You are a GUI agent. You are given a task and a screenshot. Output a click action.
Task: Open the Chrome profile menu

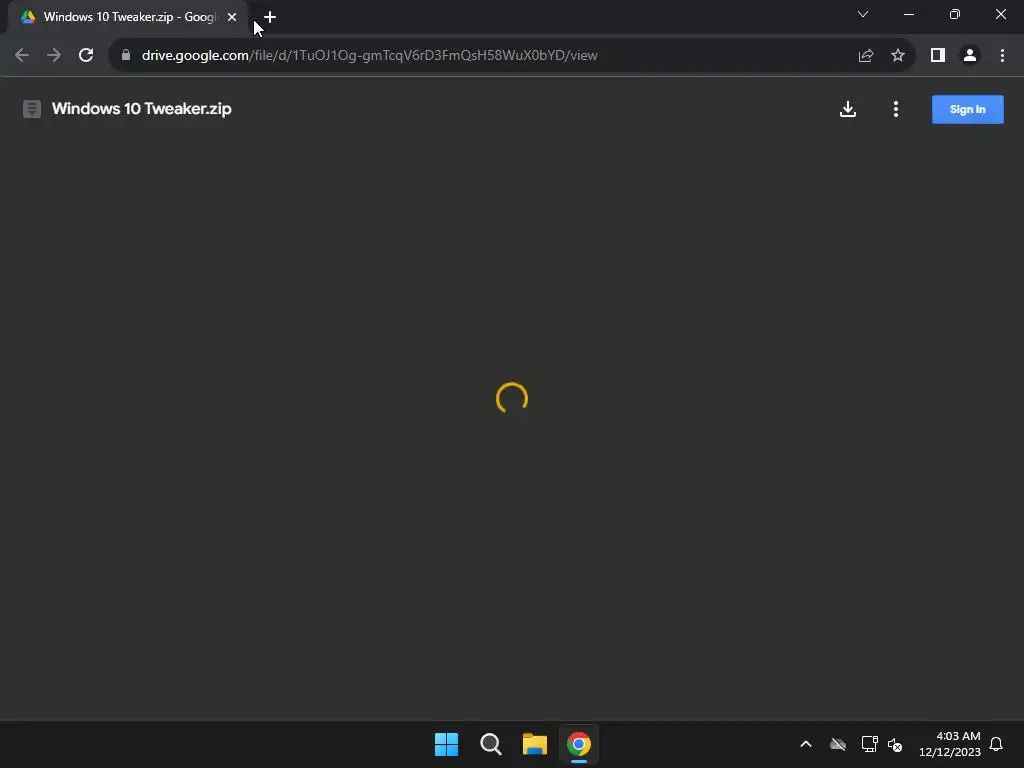970,56
